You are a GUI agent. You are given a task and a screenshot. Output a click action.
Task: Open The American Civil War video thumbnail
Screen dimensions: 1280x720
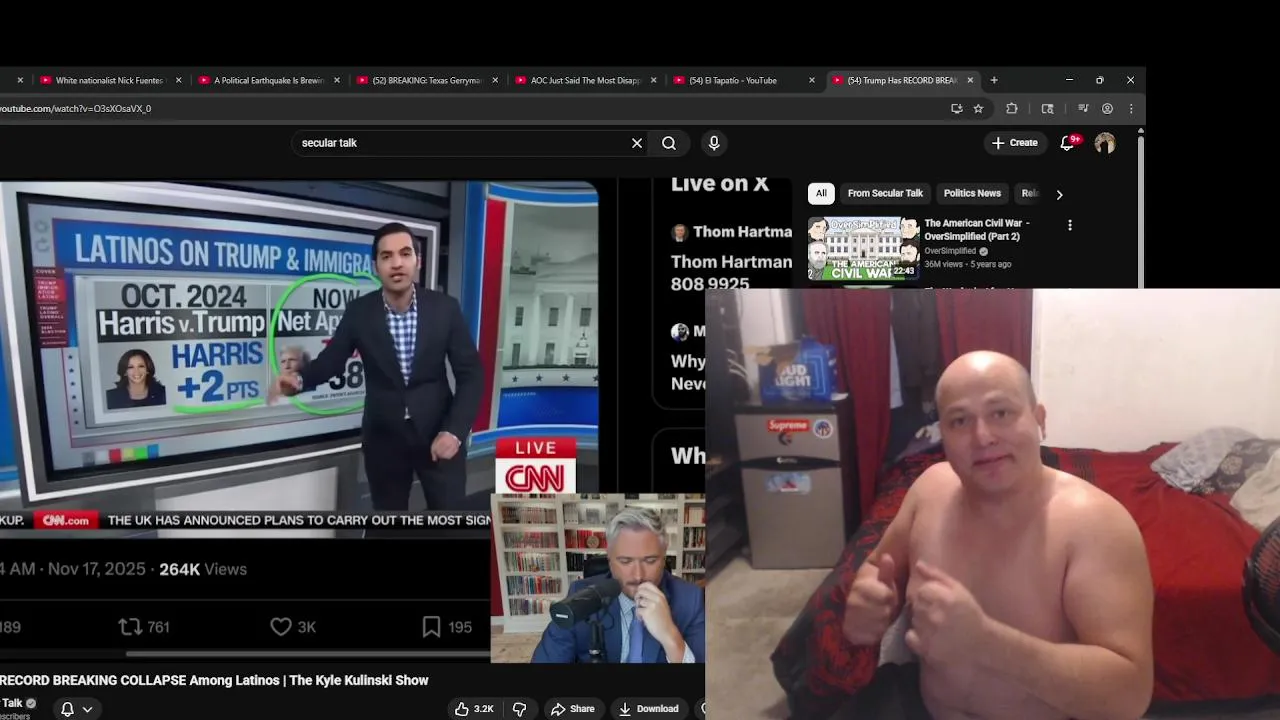pyautogui.click(x=863, y=248)
